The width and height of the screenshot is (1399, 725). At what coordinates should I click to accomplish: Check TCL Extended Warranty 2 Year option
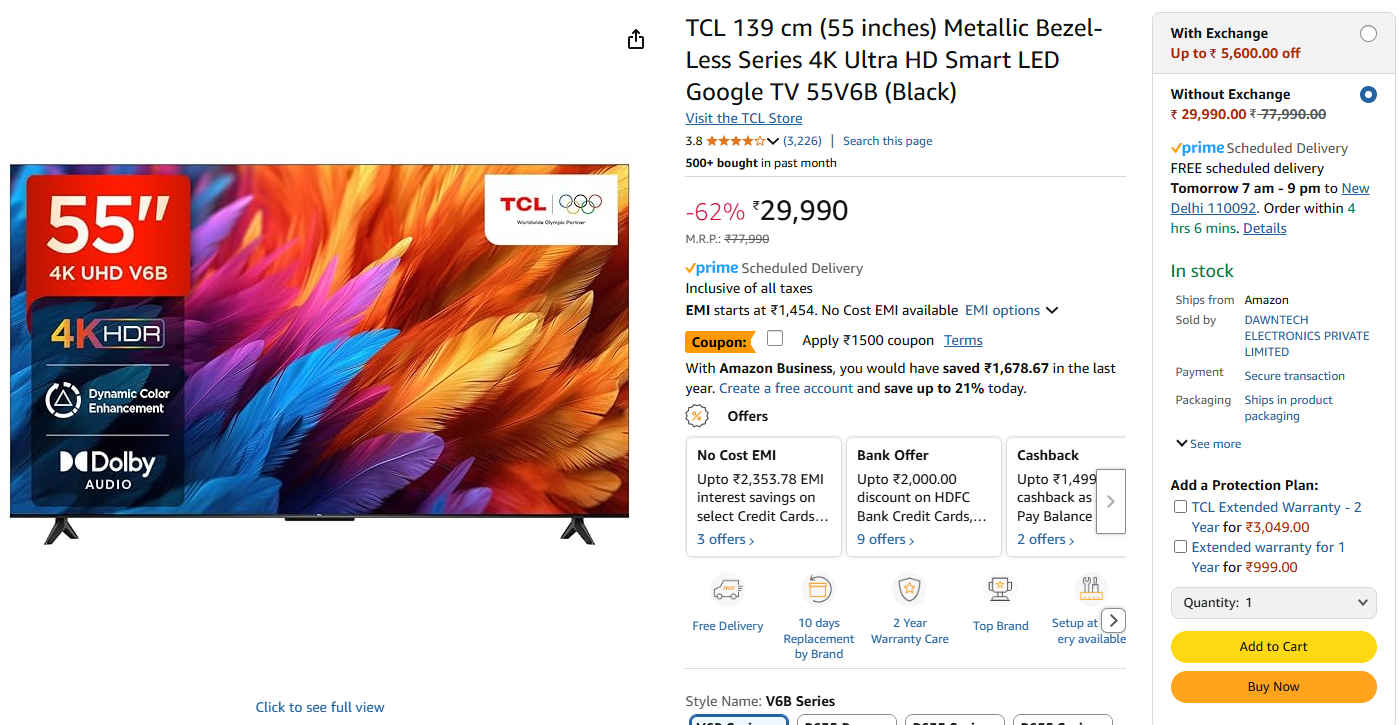tap(1180, 507)
